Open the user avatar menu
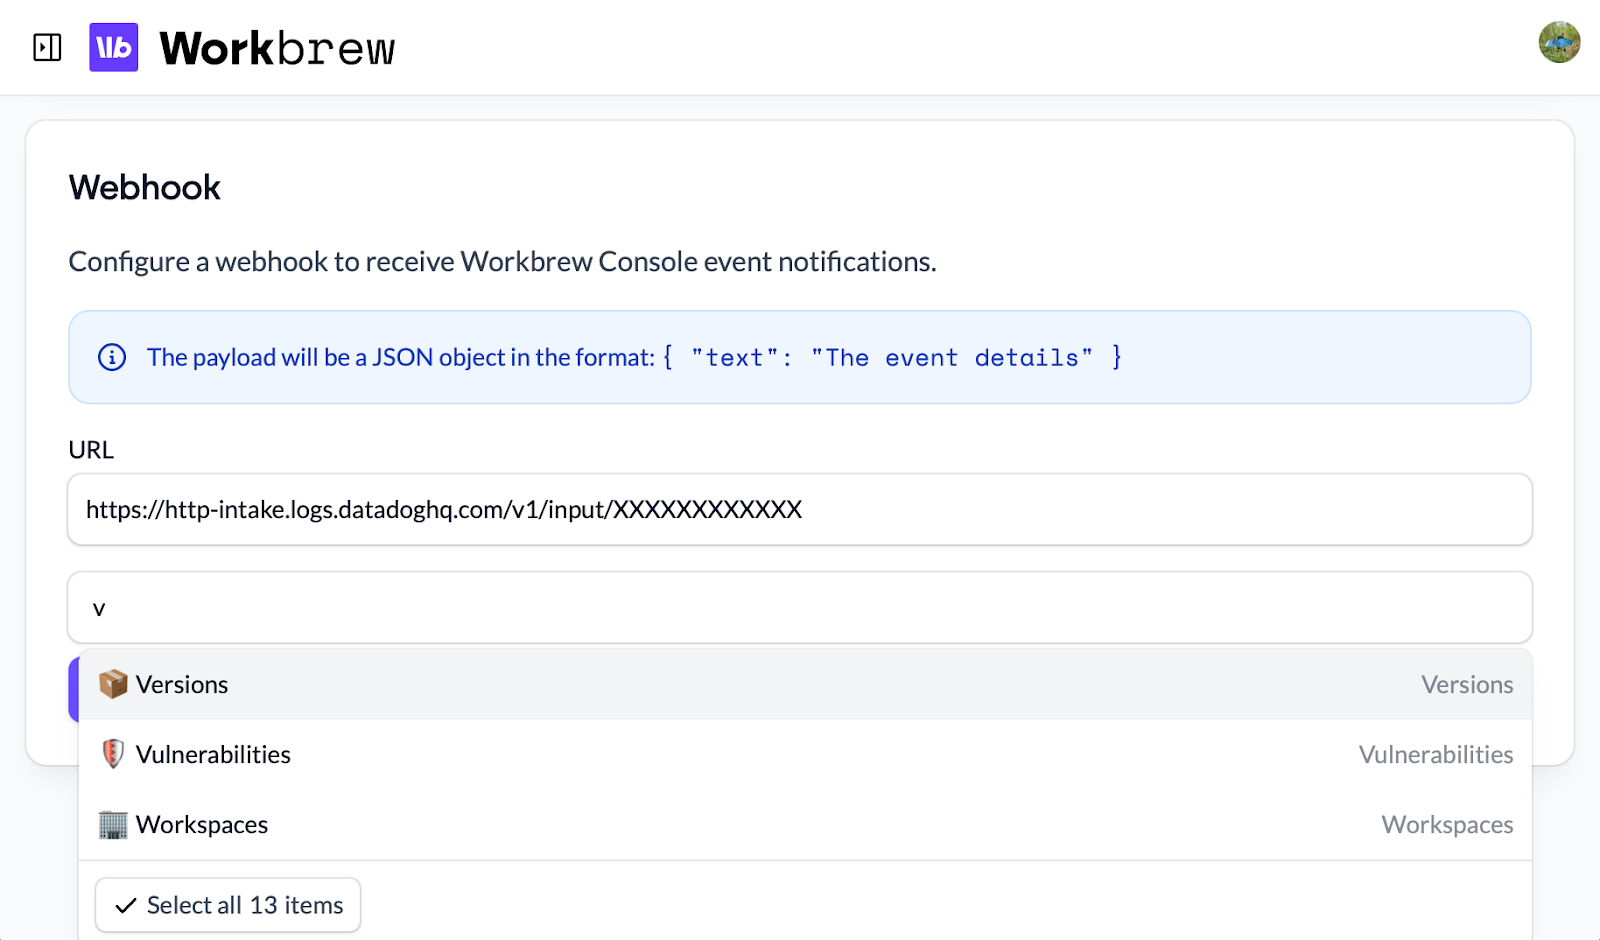Viewport: 1600px width, 940px height. (x=1559, y=42)
